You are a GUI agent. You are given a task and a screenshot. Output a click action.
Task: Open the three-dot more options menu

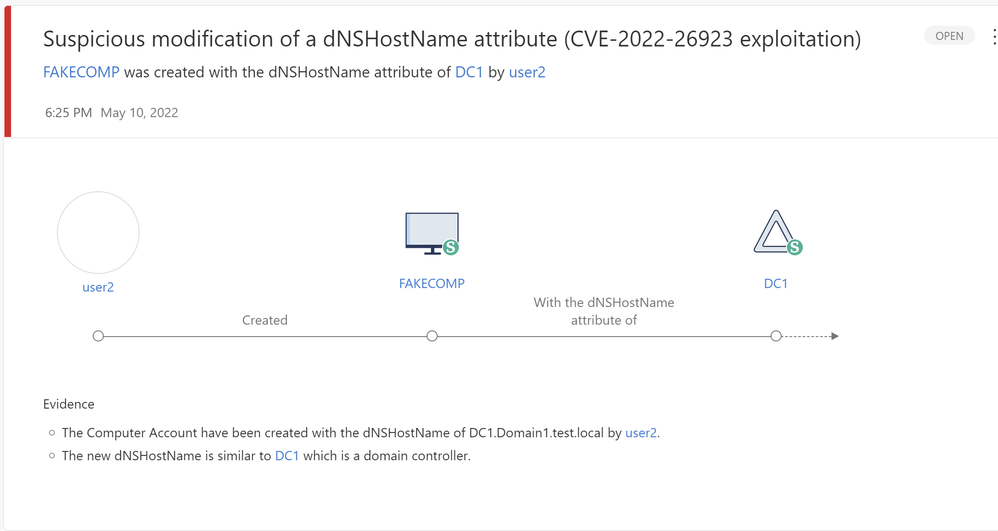click(x=993, y=36)
